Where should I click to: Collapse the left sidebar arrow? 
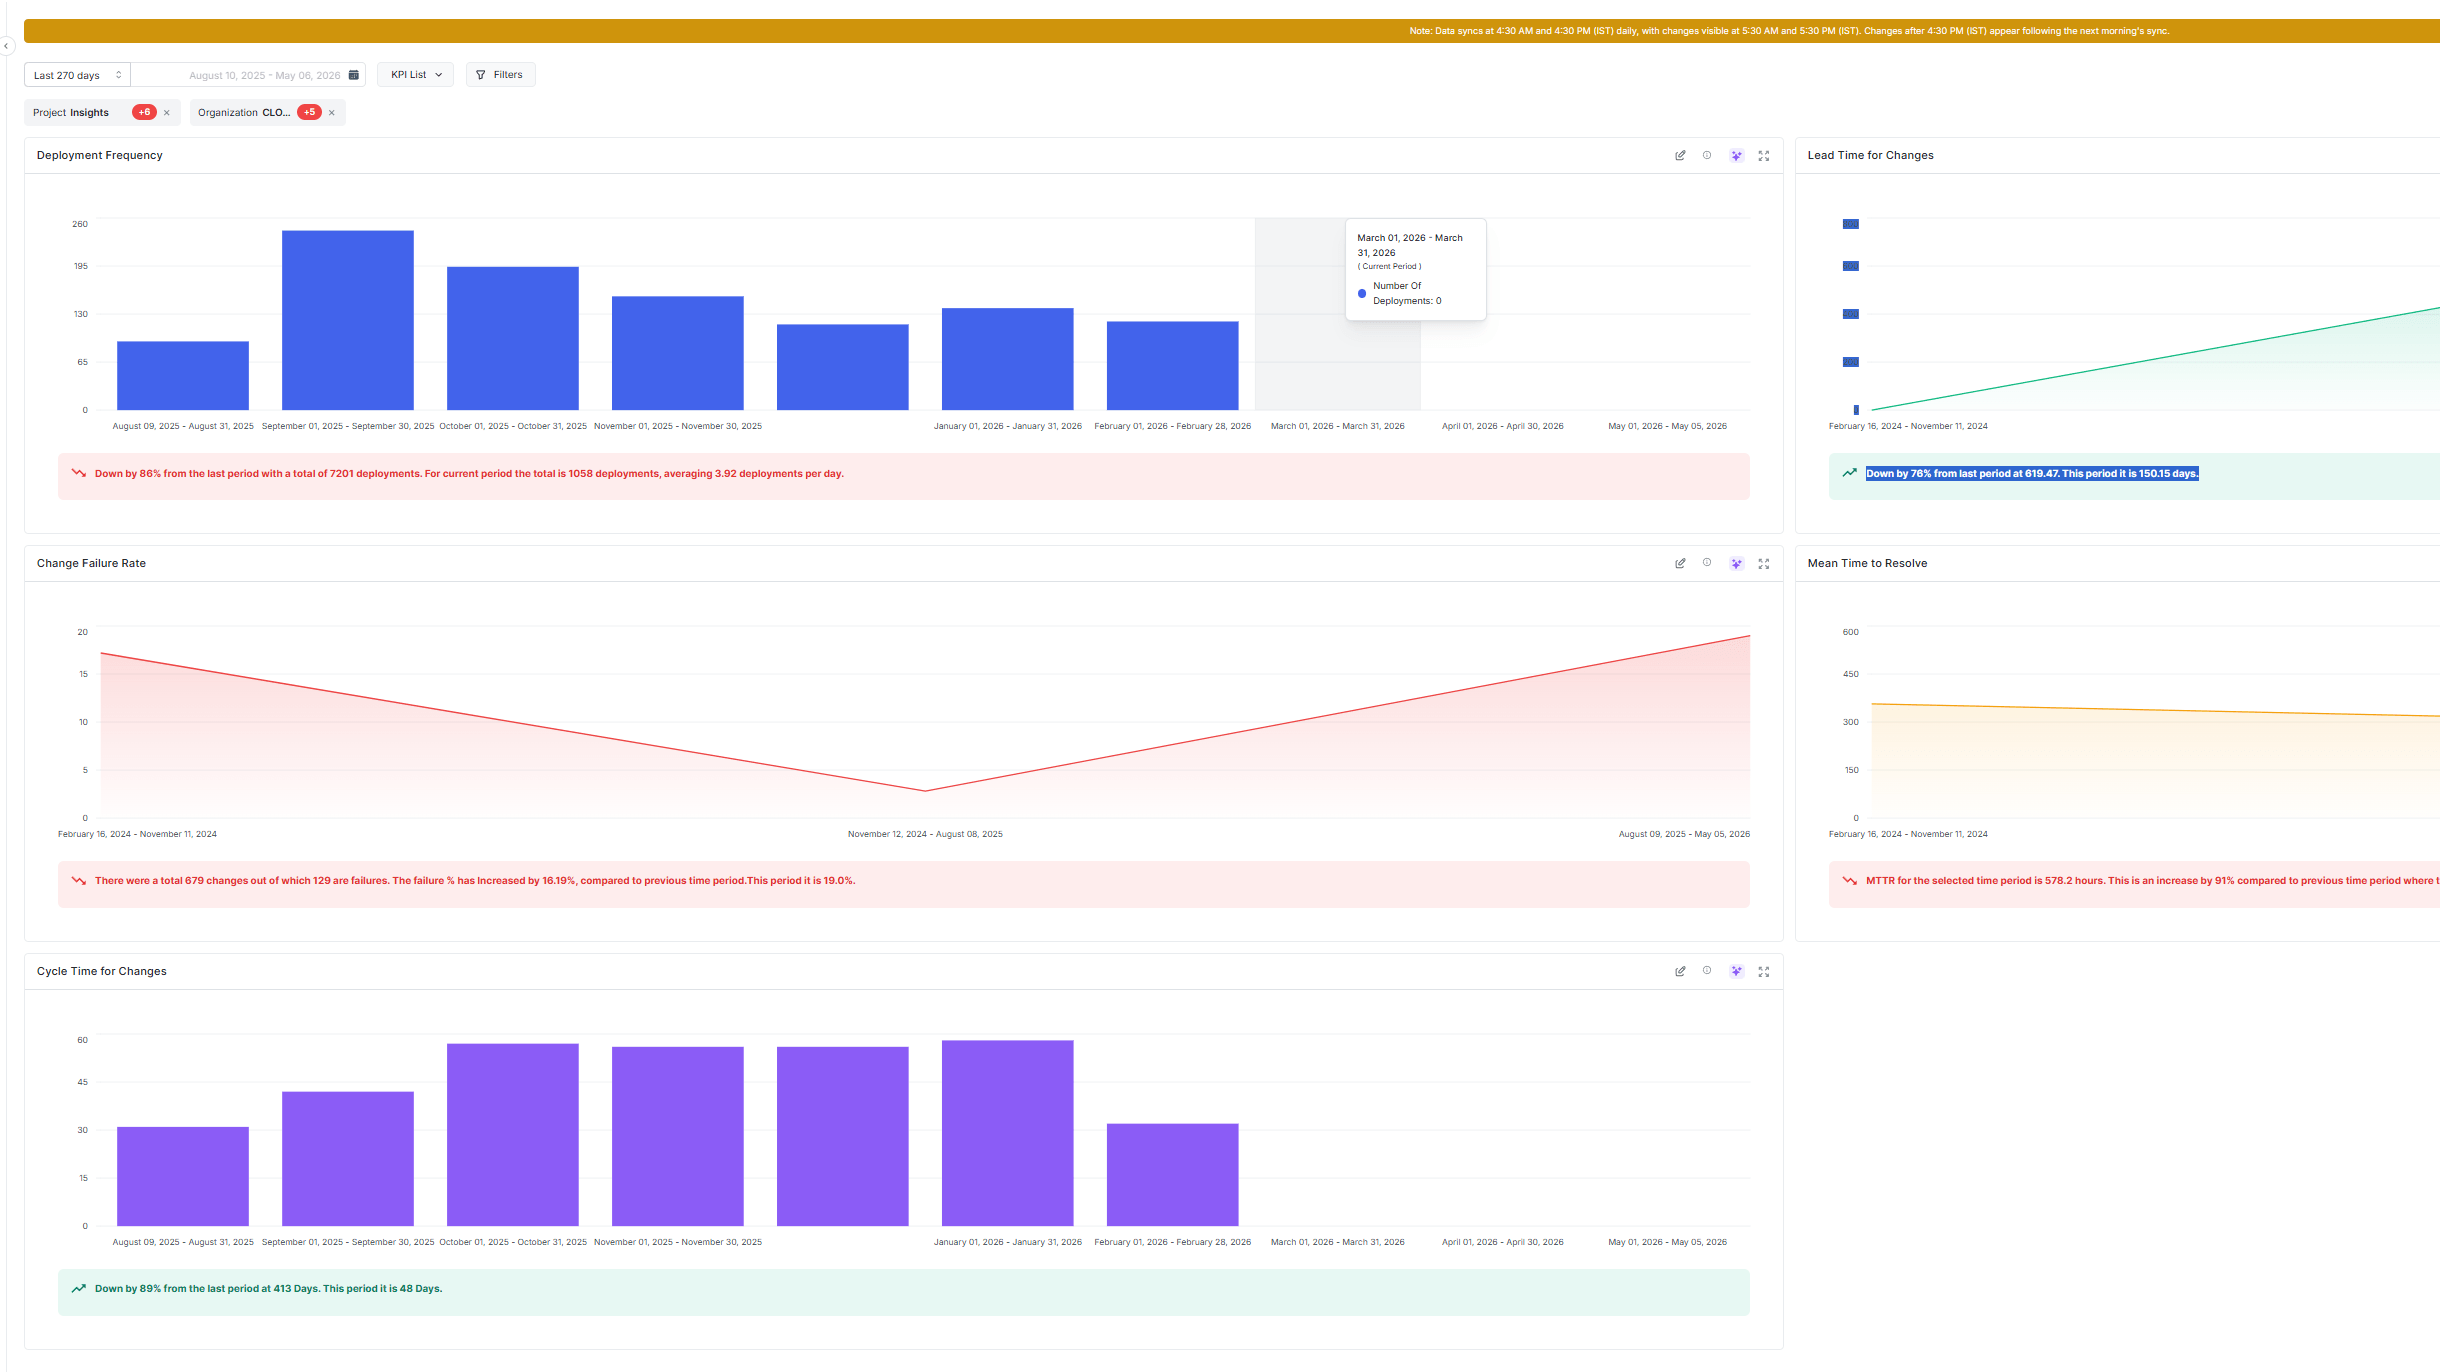(x=6, y=46)
